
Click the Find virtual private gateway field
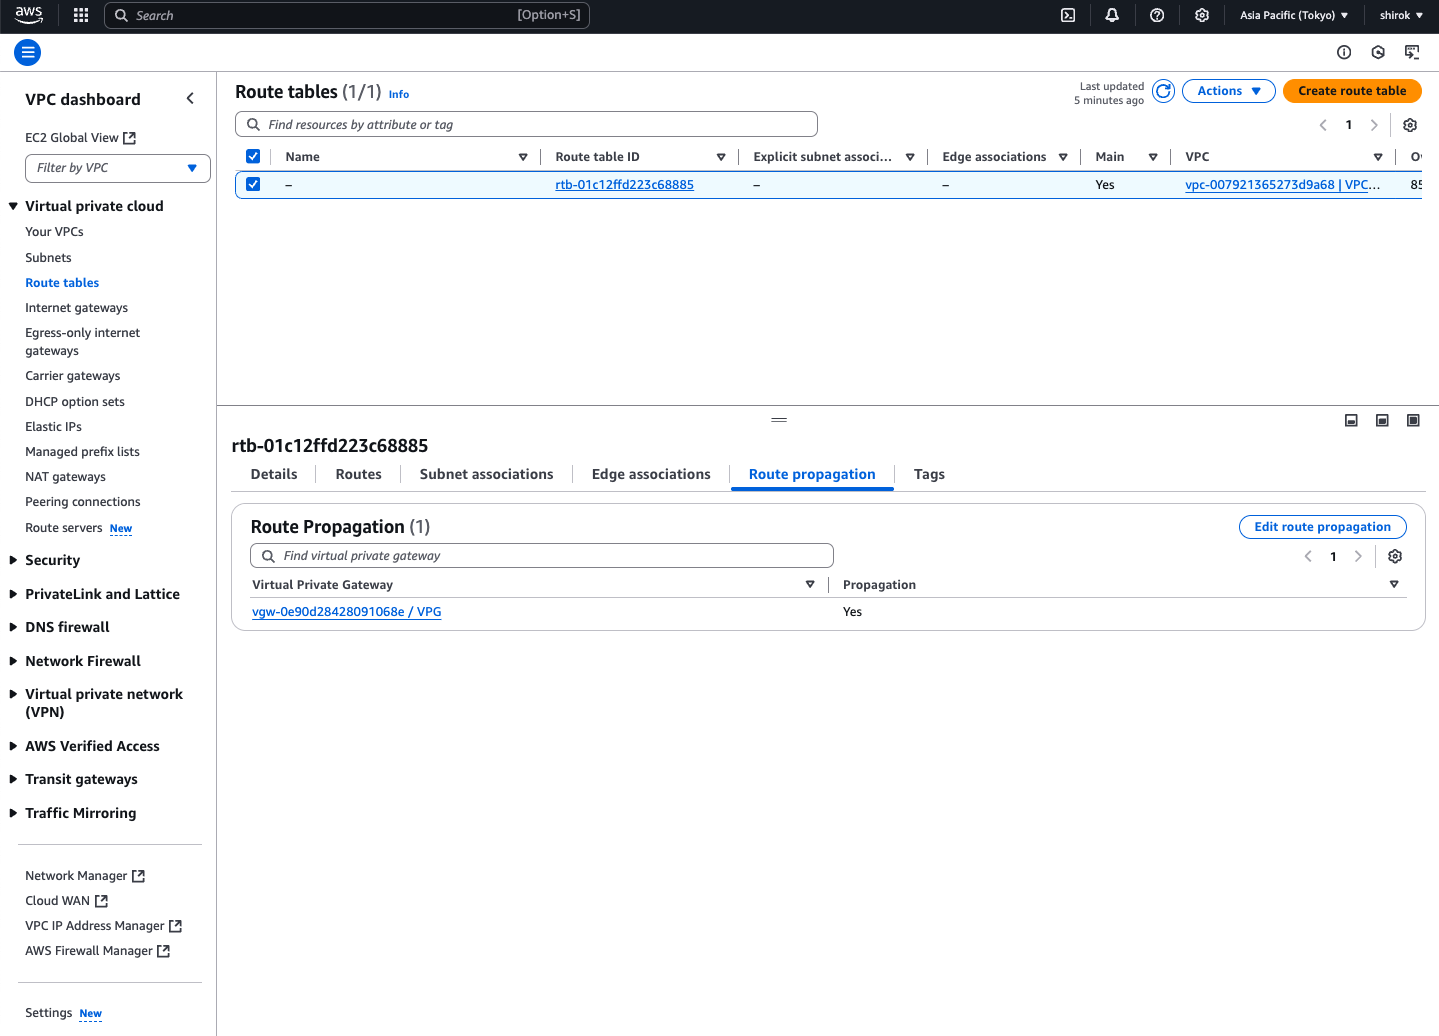pos(541,556)
